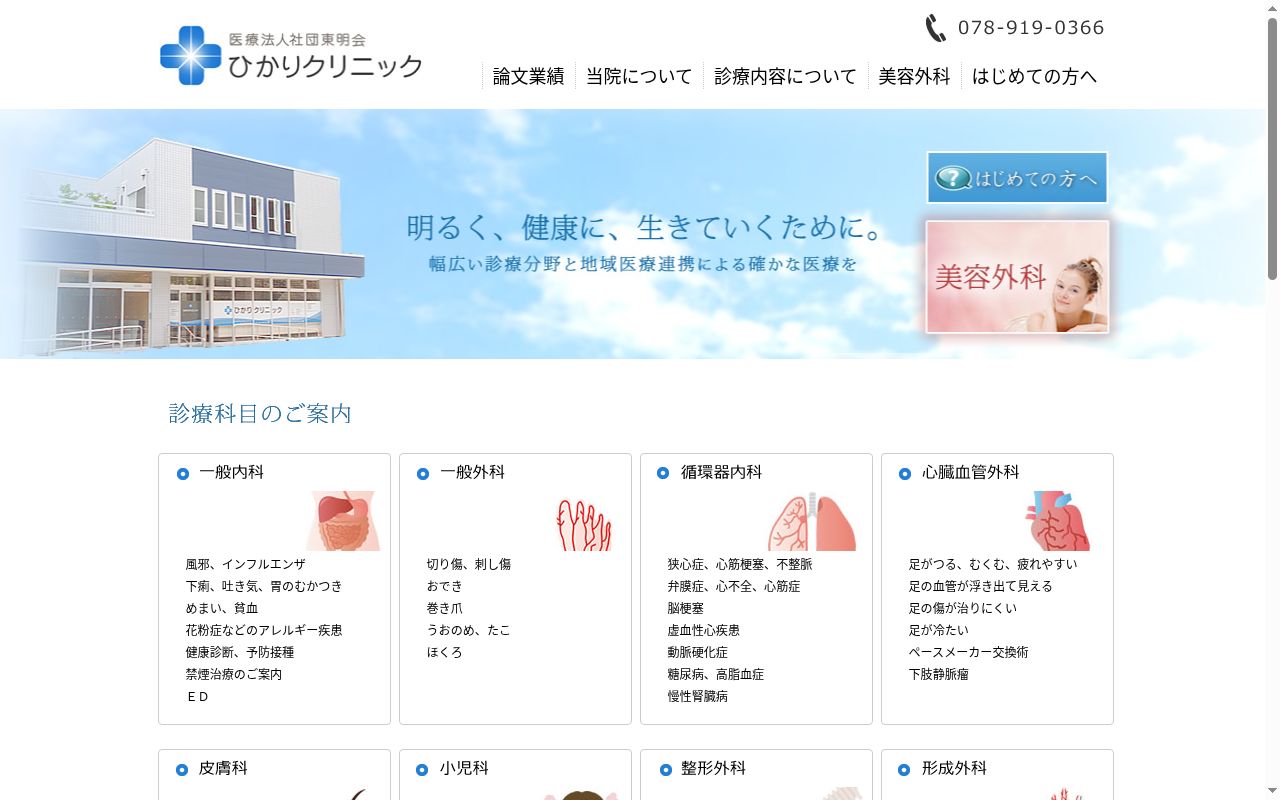Click the blue bullet beside 一般内科
Viewport: 1280px width, 800px height.
(183, 474)
